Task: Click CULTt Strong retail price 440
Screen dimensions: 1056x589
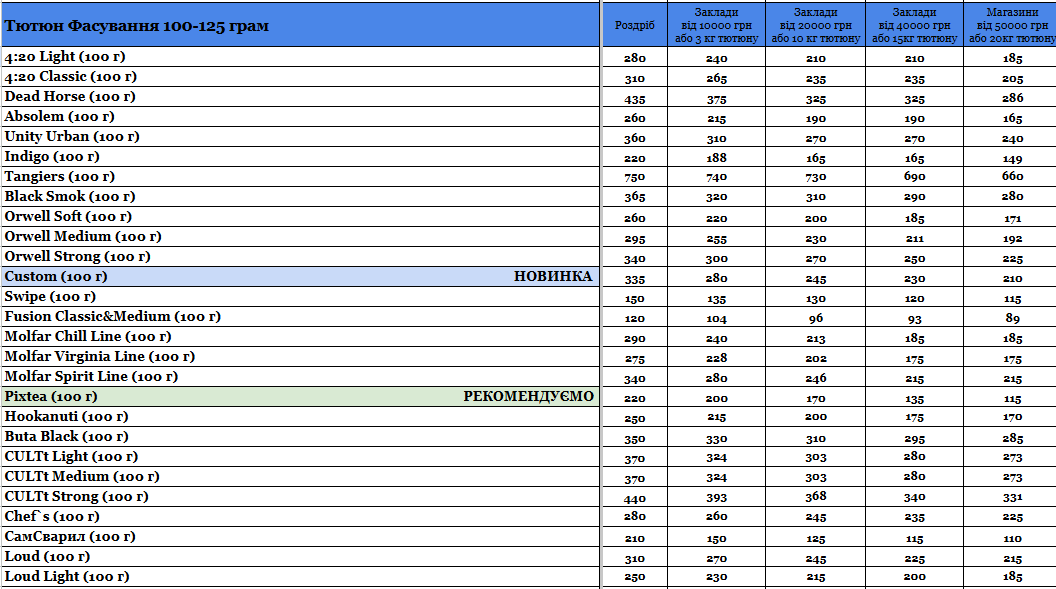Action: click(635, 499)
